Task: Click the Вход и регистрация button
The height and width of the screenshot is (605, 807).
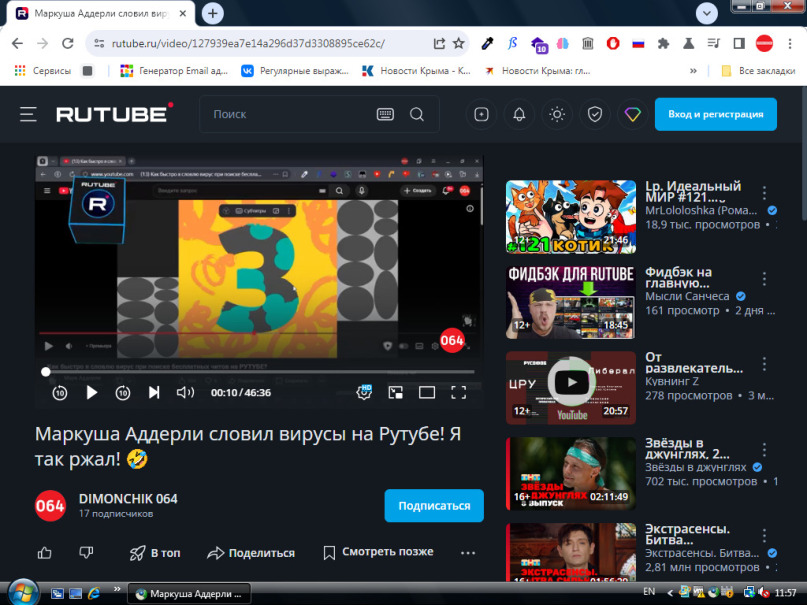Action: point(715,115)
